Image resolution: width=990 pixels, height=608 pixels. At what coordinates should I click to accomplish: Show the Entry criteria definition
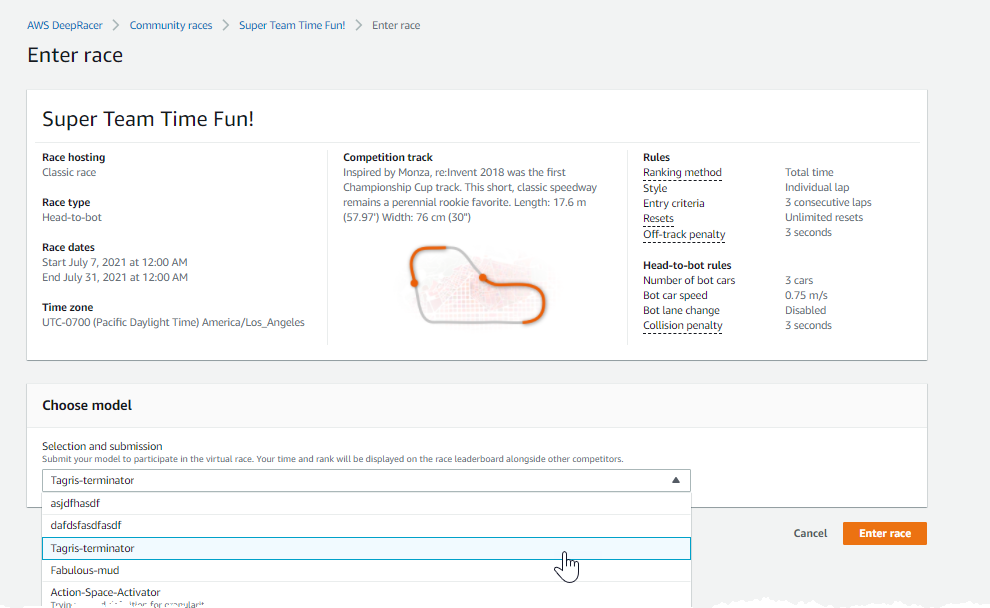[x=675, y=202]
